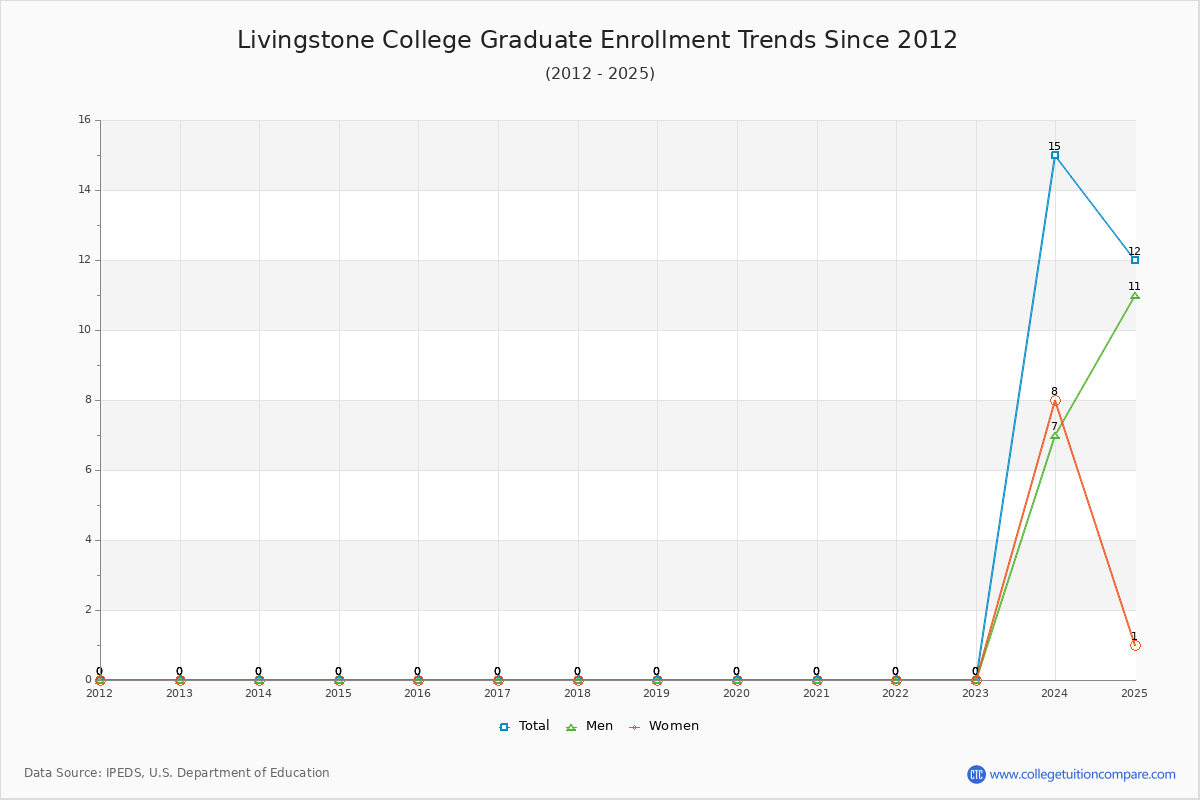Toggle the Total series in legend
1200x800 pixels.
coord(524,726)
